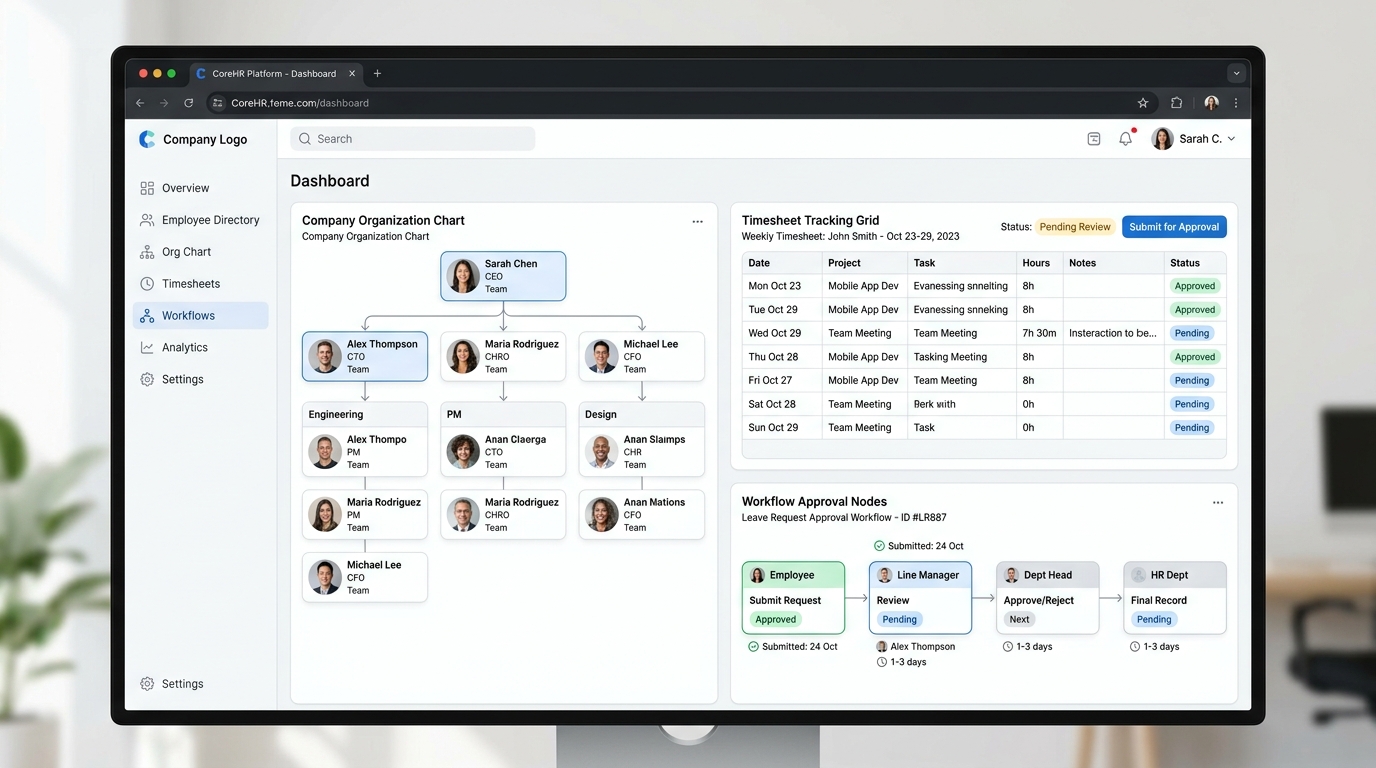
Task: Expand the Sarah C. account dropdown
Action: [1231, 139]
